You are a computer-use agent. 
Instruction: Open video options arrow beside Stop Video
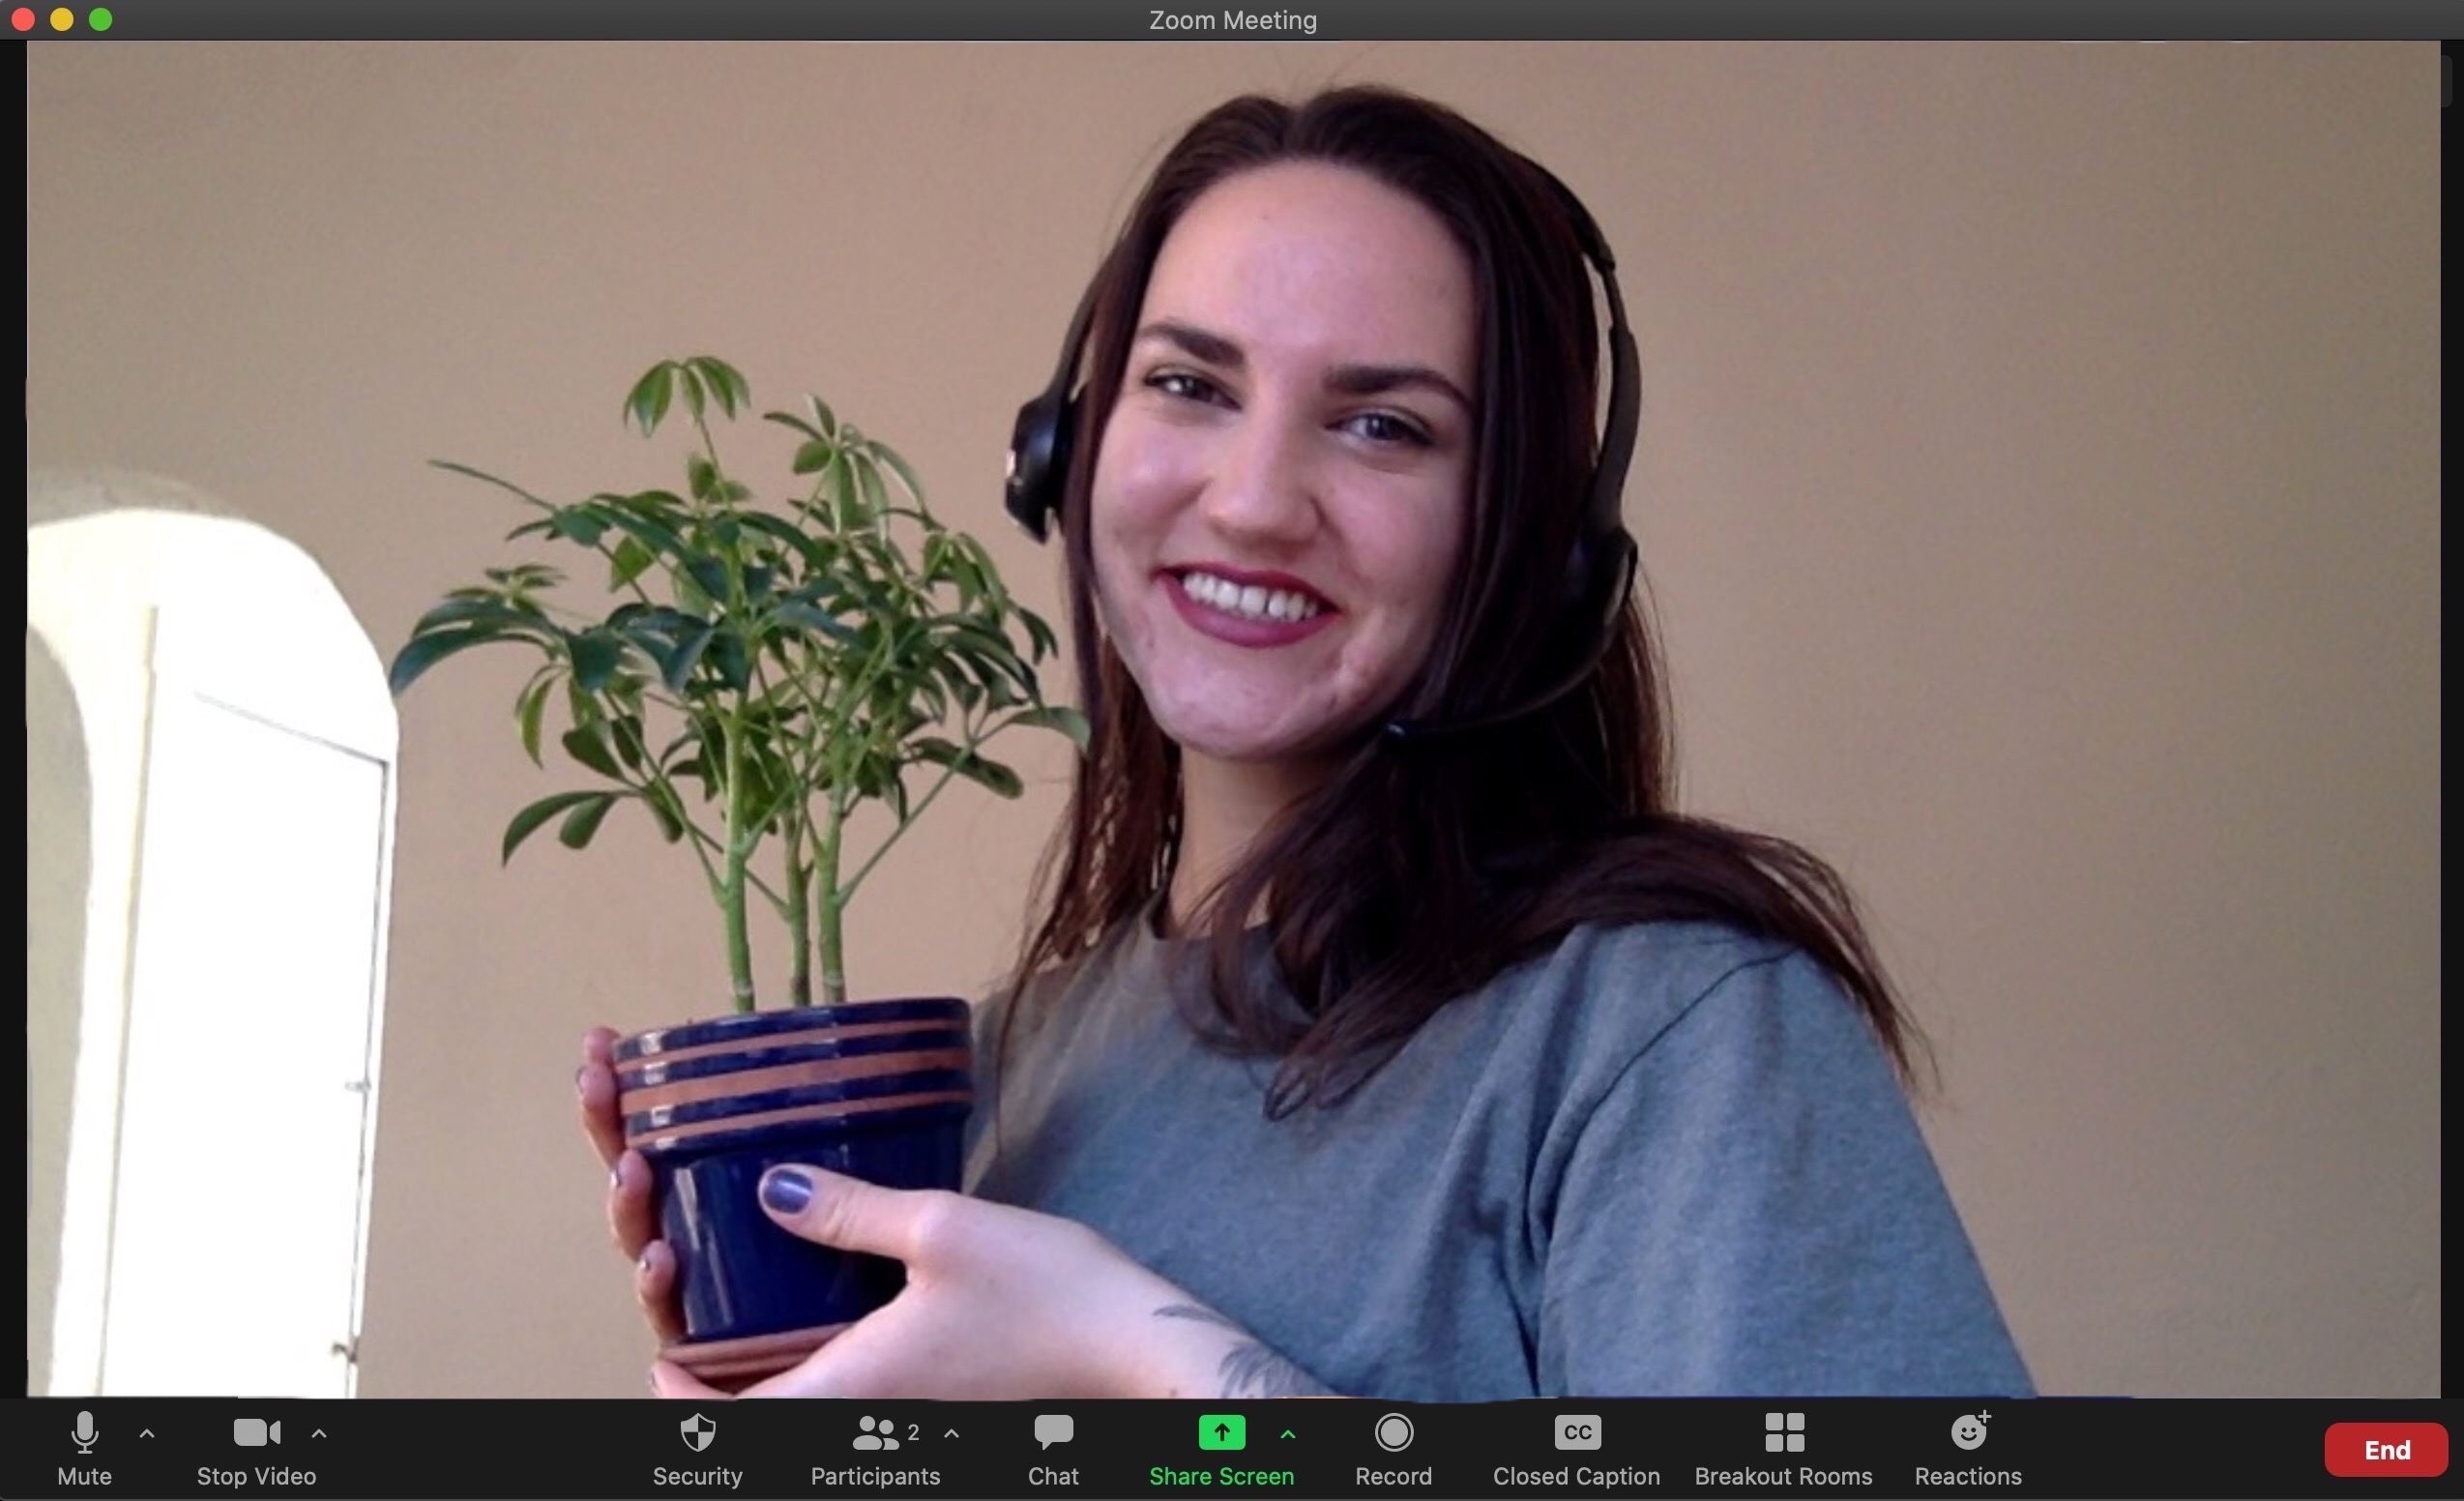[319, 1433]
